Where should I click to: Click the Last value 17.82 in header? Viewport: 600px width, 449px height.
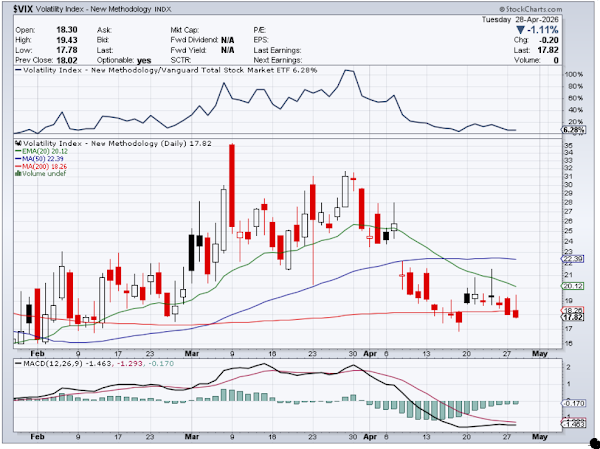(548, 50)
